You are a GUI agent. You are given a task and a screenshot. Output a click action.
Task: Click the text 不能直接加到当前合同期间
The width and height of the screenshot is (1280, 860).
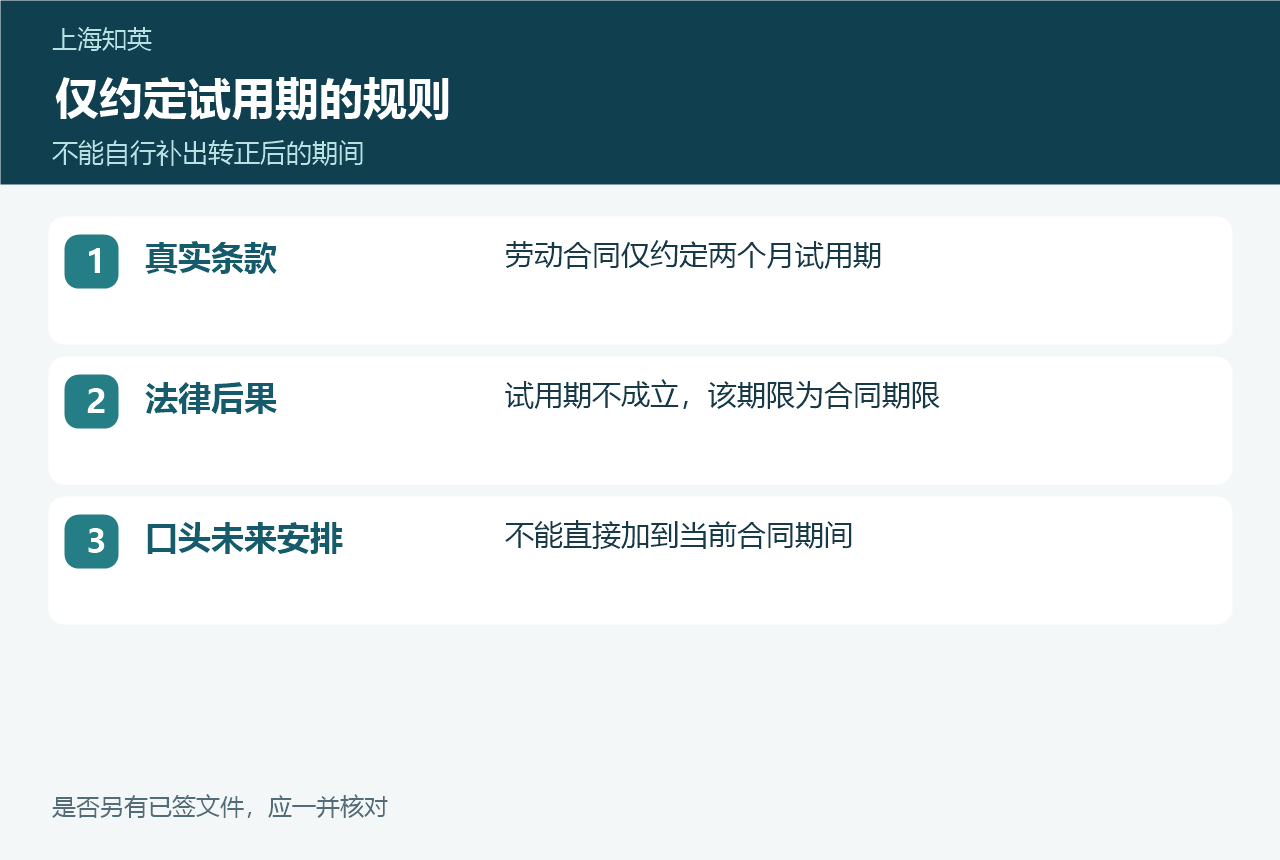(x=679, y=536)
